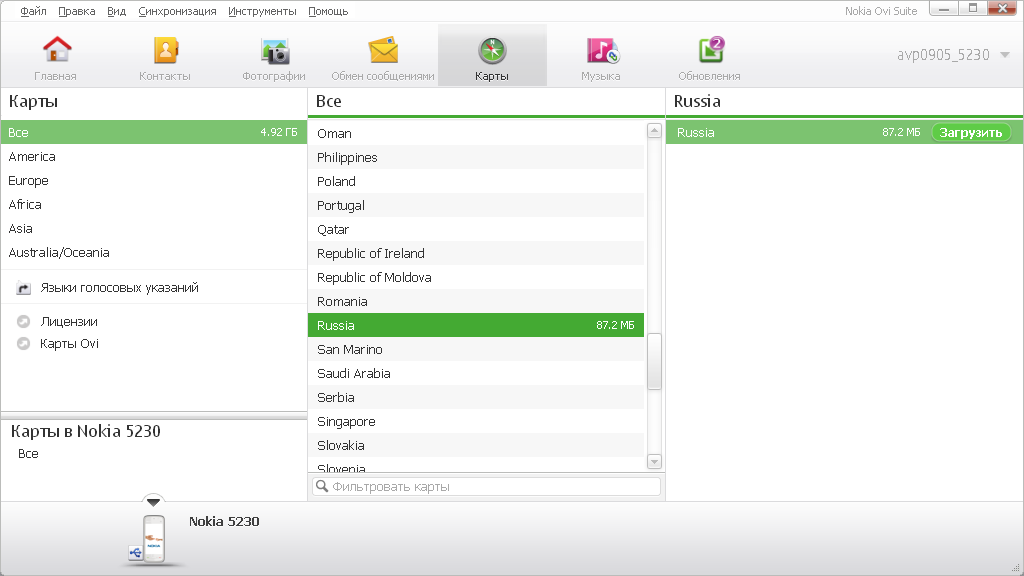Select Poland in the country list
This screenshot has height=576, width=1024.
click(x=476, y=182)
